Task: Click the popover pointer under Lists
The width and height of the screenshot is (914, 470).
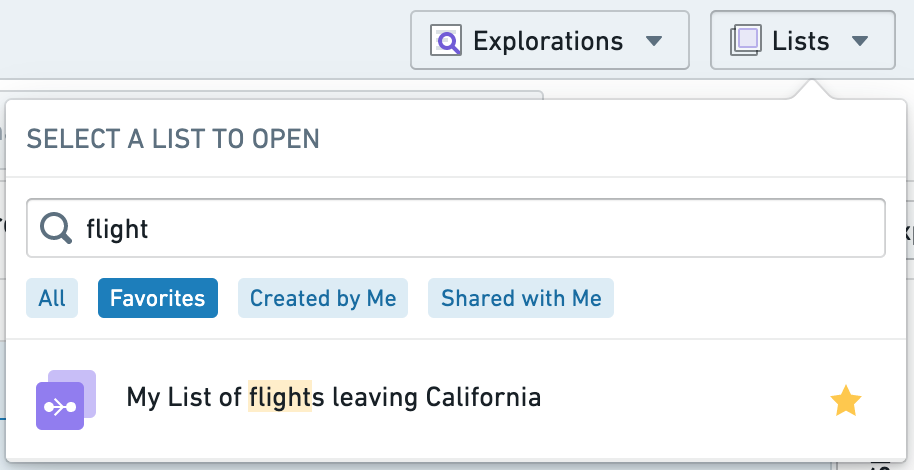Action: click(x=813, y=90)
